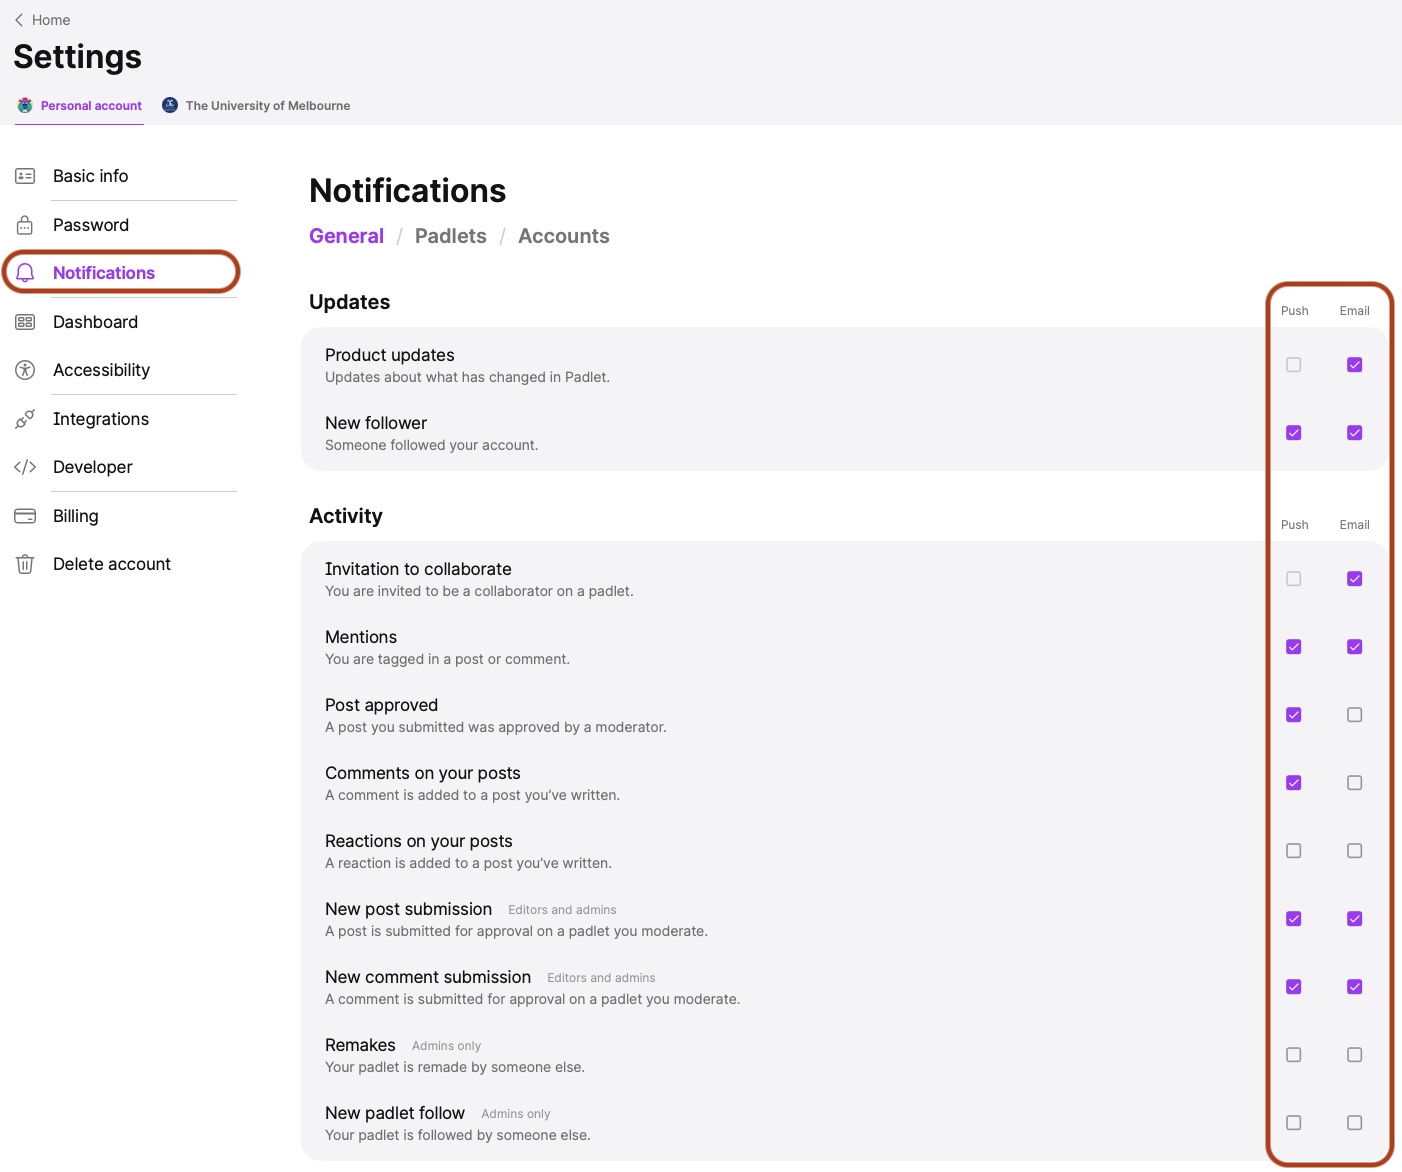
Task: Click the Password lock icon
Action: pyautogui.click(x=25, y=225)
